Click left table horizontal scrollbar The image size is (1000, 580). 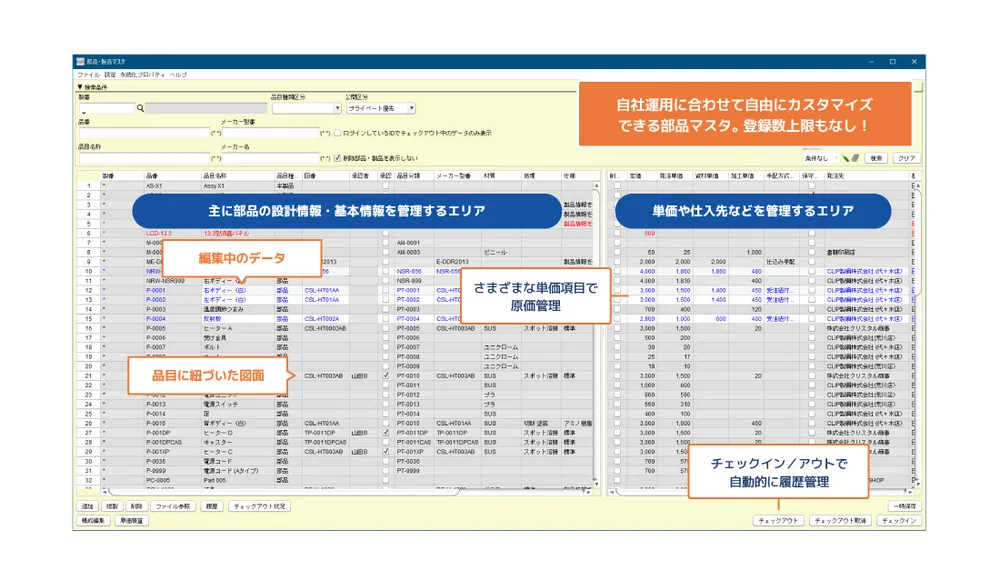(x=283, y=492)
